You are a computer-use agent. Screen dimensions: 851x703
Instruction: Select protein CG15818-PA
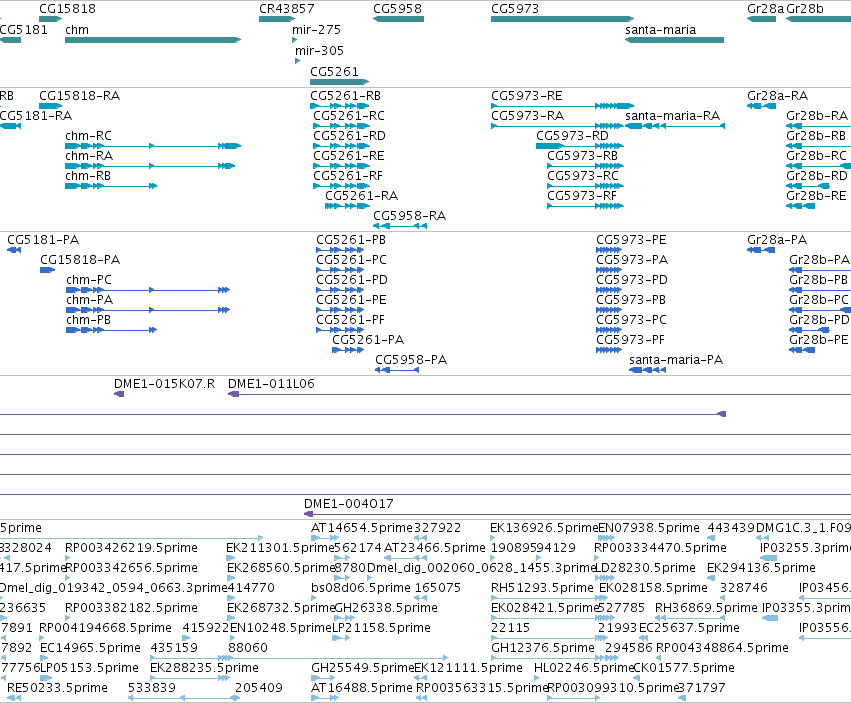tap(48, 270)
